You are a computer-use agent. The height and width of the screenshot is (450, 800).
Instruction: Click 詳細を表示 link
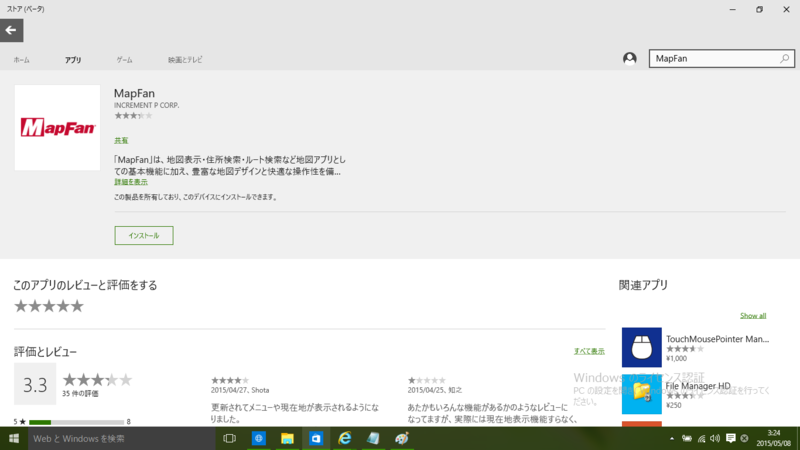coord(131,182)
